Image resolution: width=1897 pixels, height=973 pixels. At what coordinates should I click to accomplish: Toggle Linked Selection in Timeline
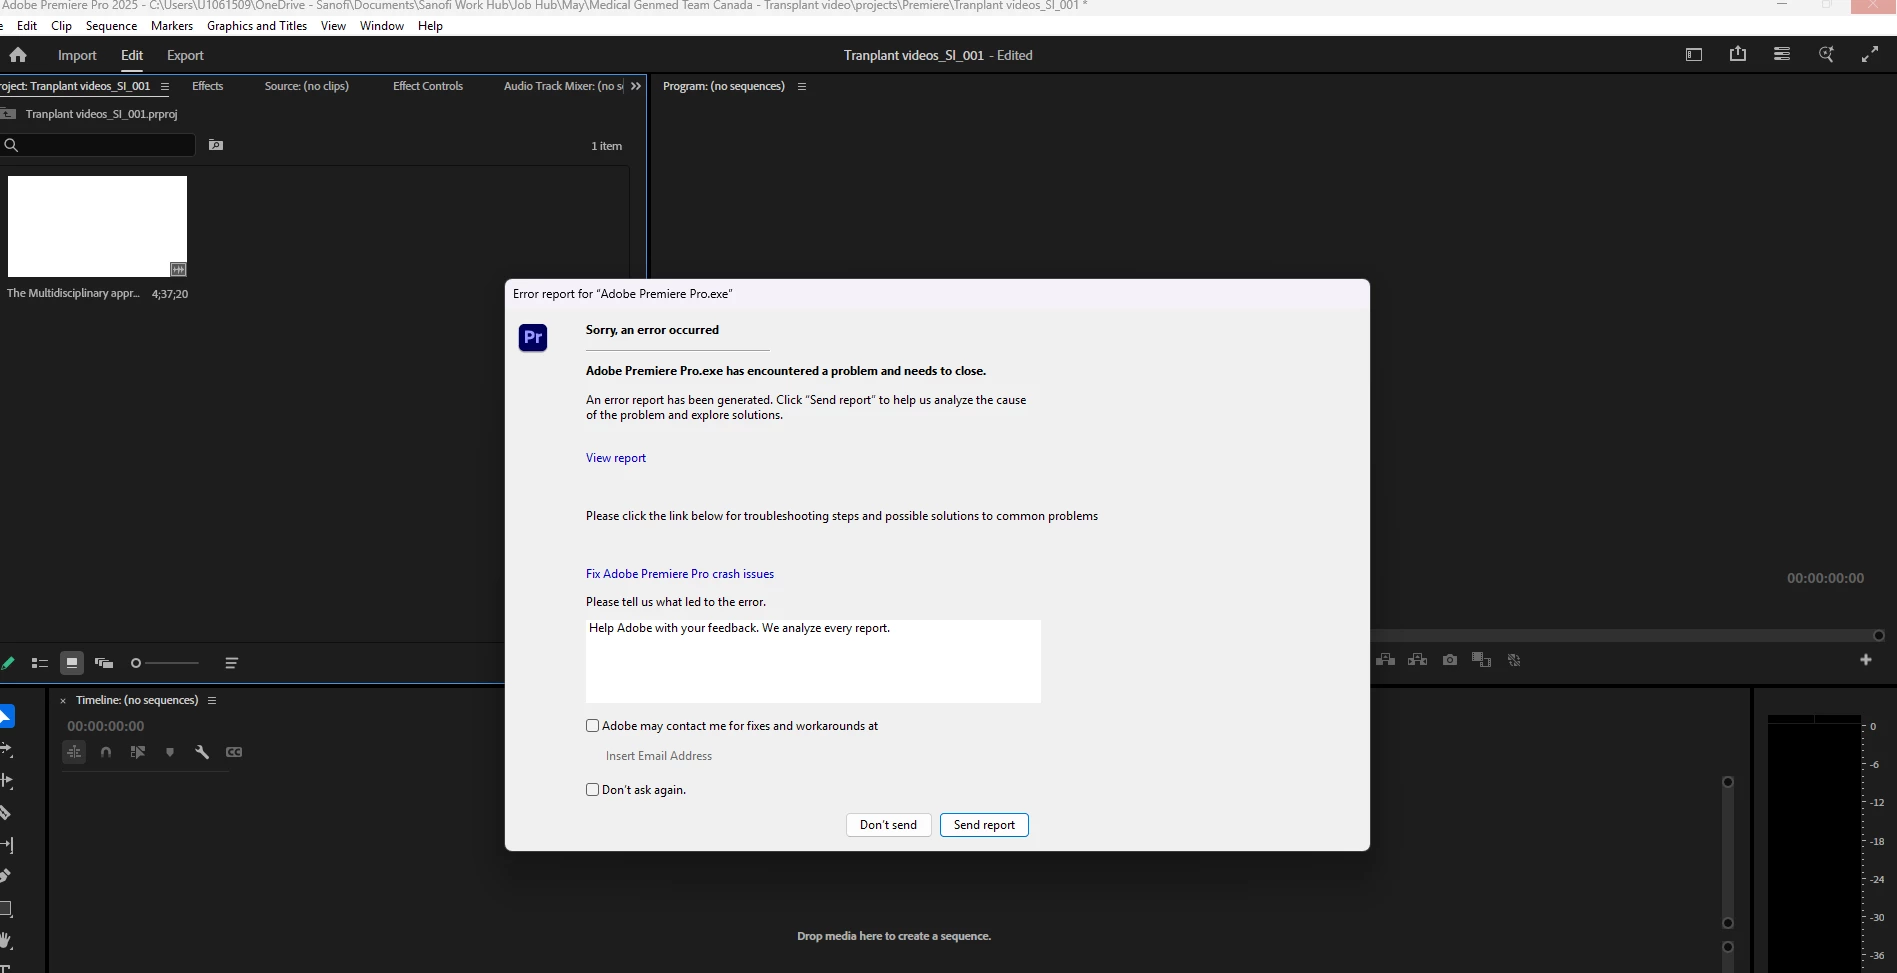(138, 752)
